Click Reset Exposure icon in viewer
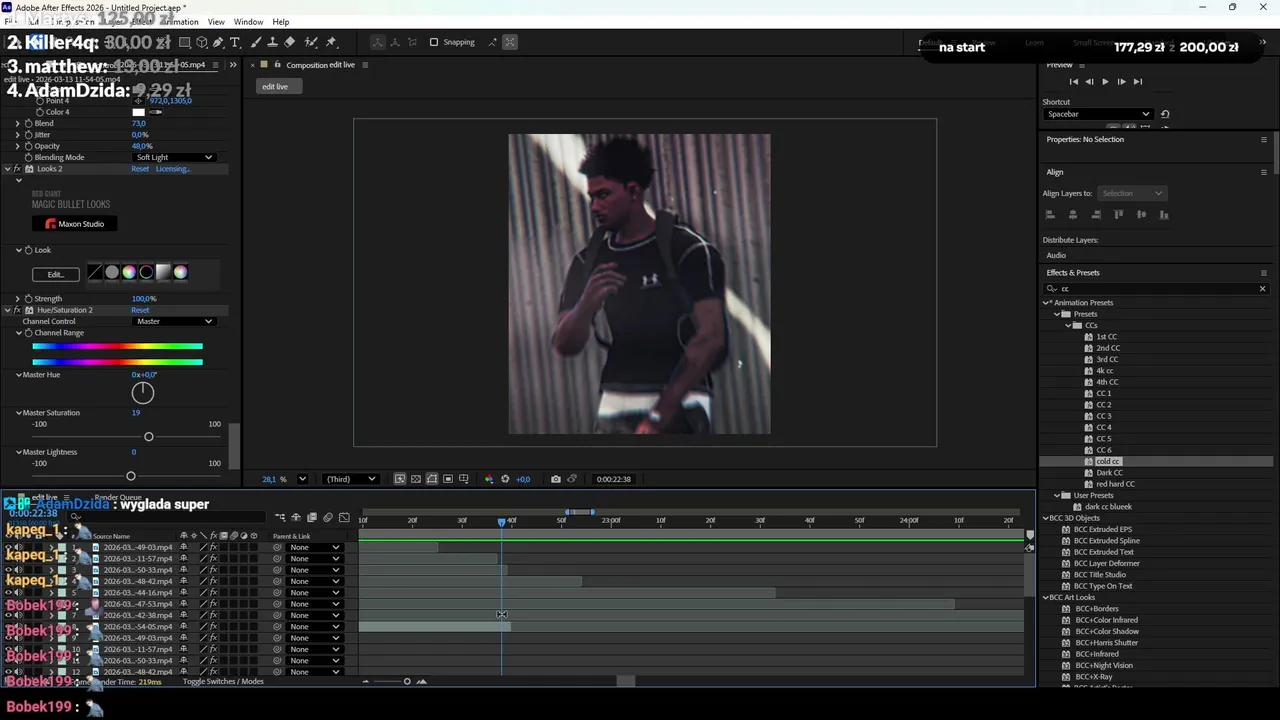Viewport: 1280px width, 720px height. (505, 479)
